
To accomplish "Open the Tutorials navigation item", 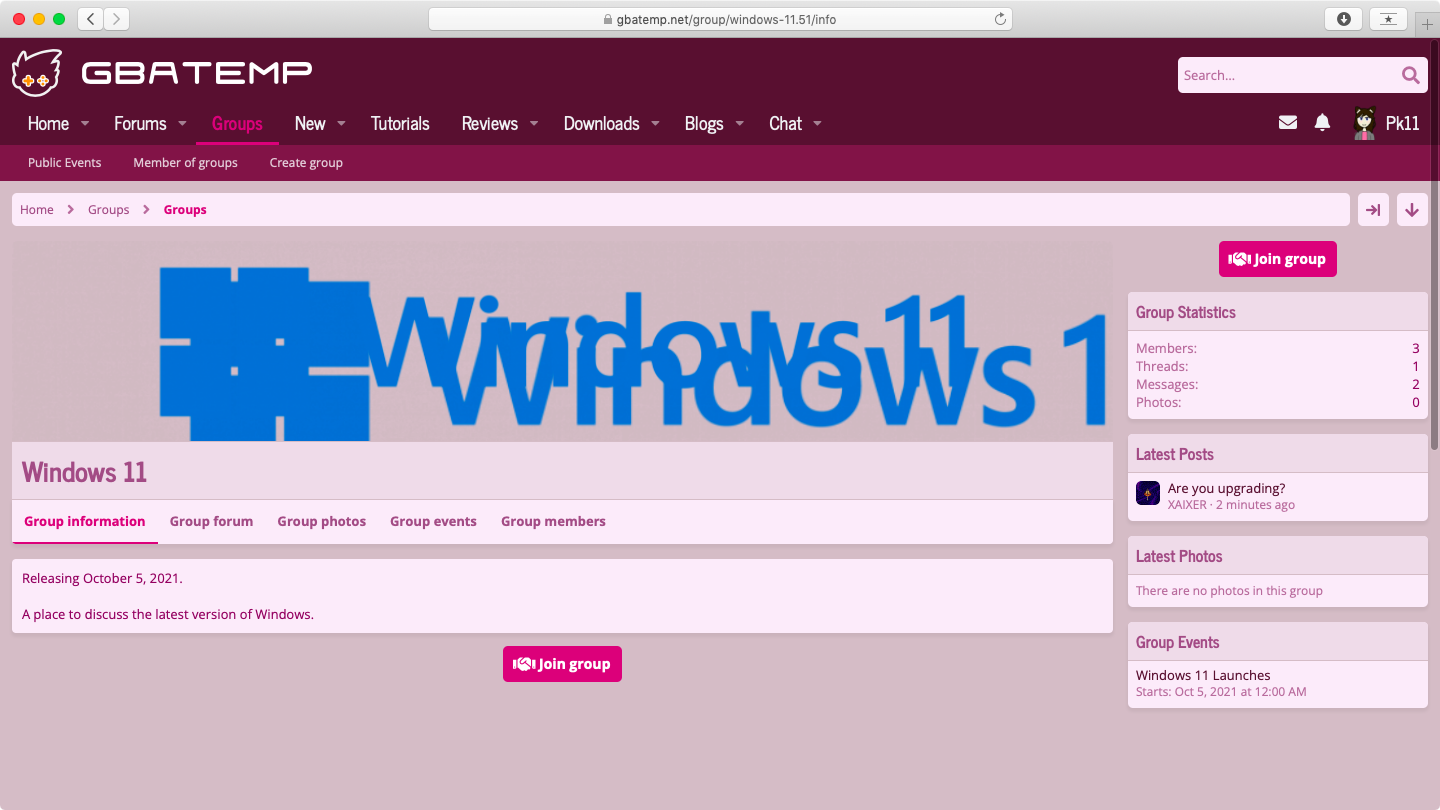I will (400, 124).
